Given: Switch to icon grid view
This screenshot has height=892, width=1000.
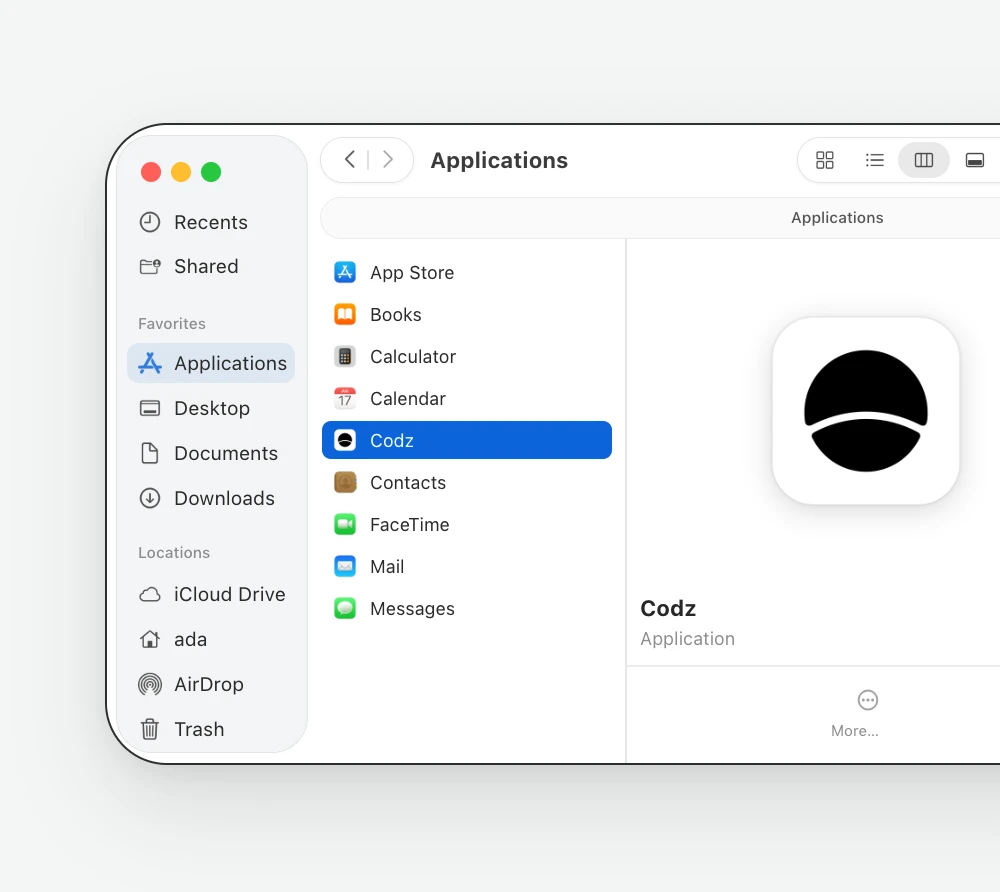Looking at the screenshot, I should [825, 160].
